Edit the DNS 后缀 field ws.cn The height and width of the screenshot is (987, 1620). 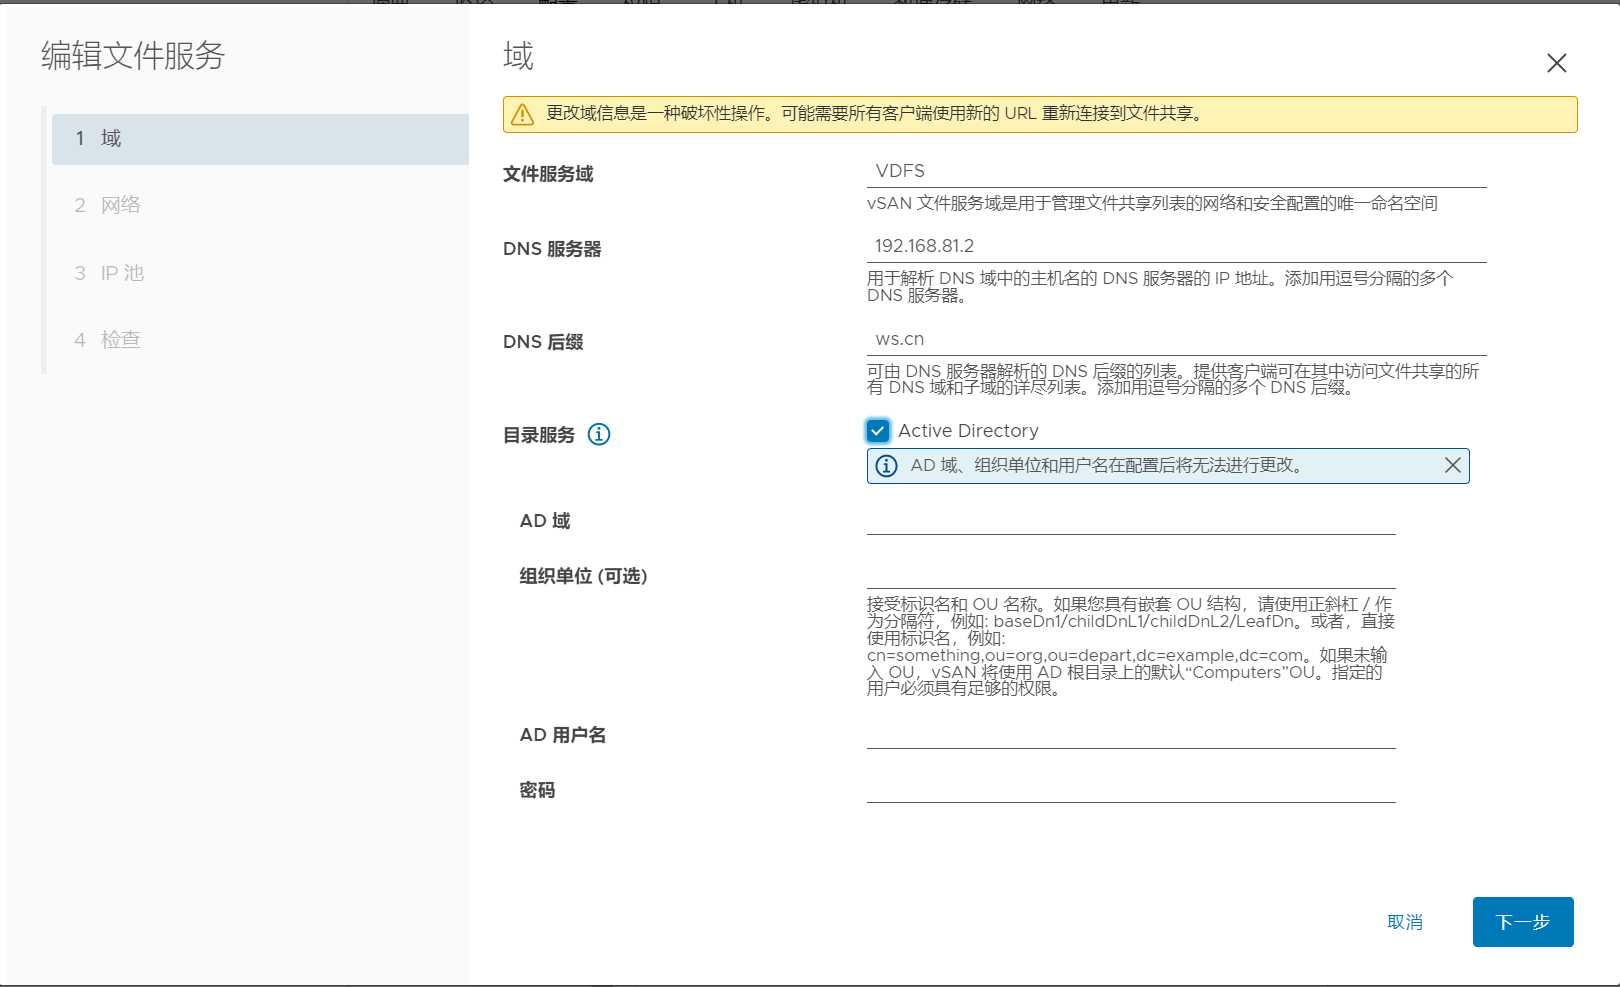point(1176,339)
